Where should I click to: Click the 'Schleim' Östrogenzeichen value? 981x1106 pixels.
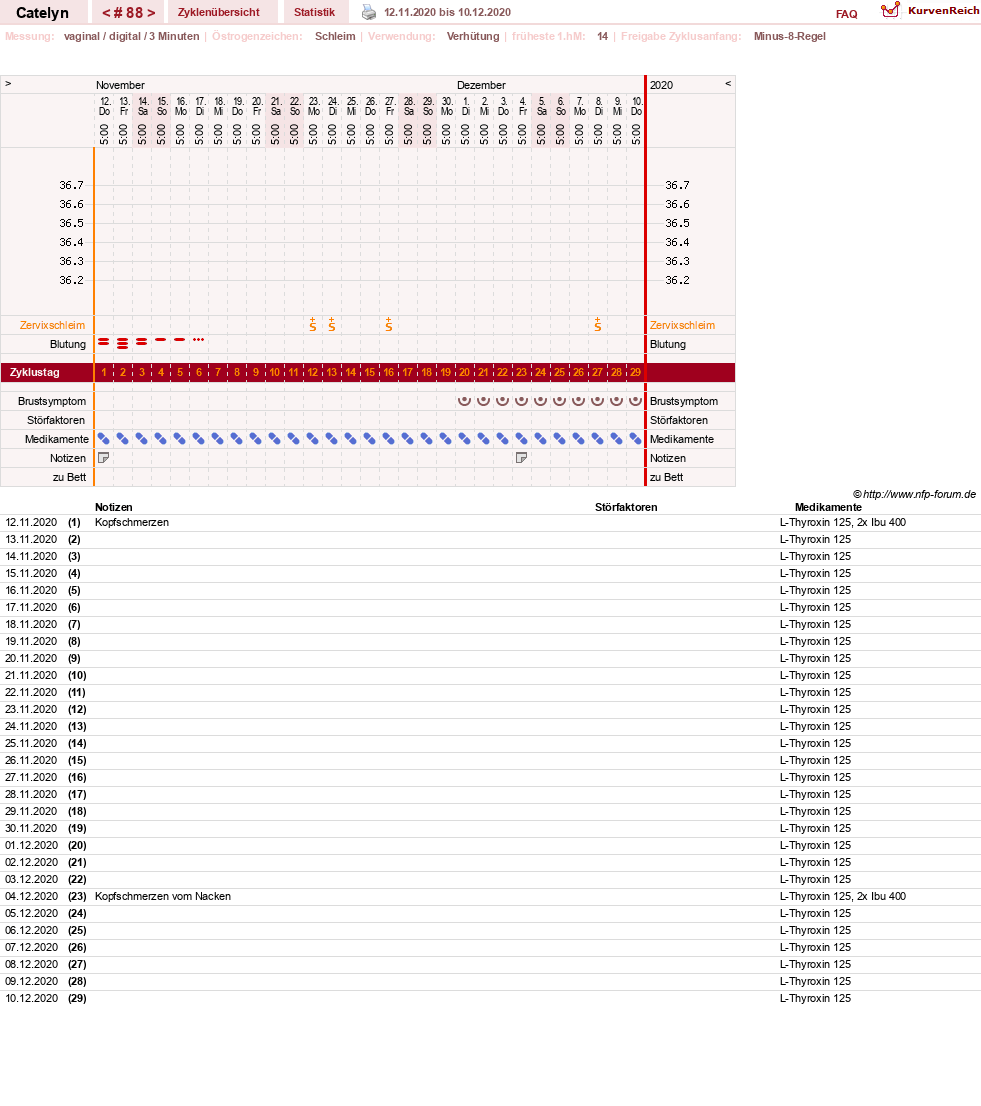click(x=335, y=36)
